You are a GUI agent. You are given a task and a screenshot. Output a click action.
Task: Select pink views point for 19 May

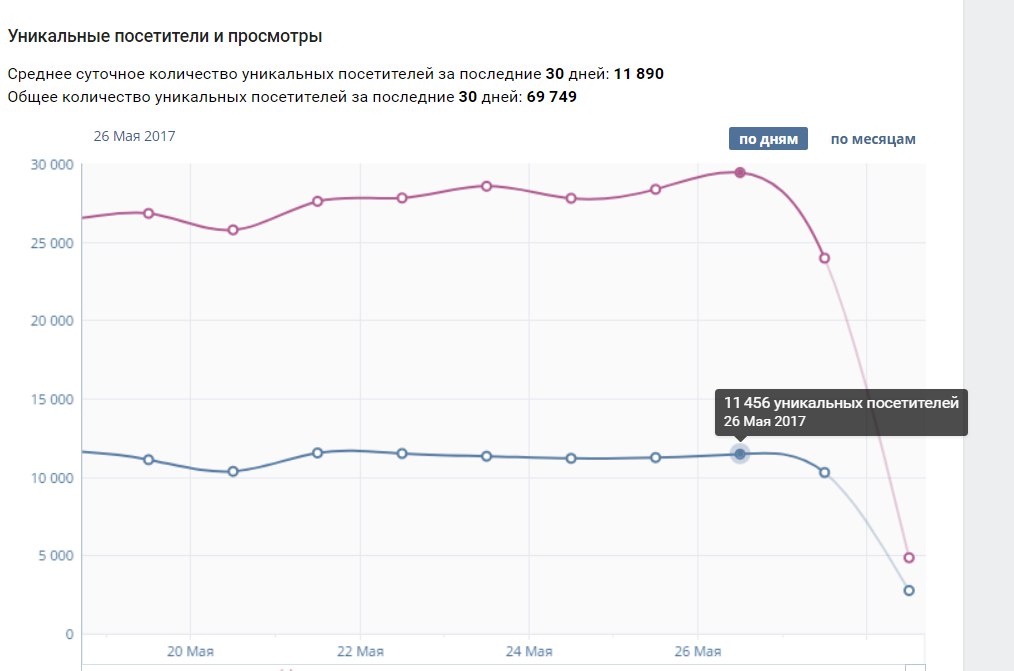click(149, 213)
